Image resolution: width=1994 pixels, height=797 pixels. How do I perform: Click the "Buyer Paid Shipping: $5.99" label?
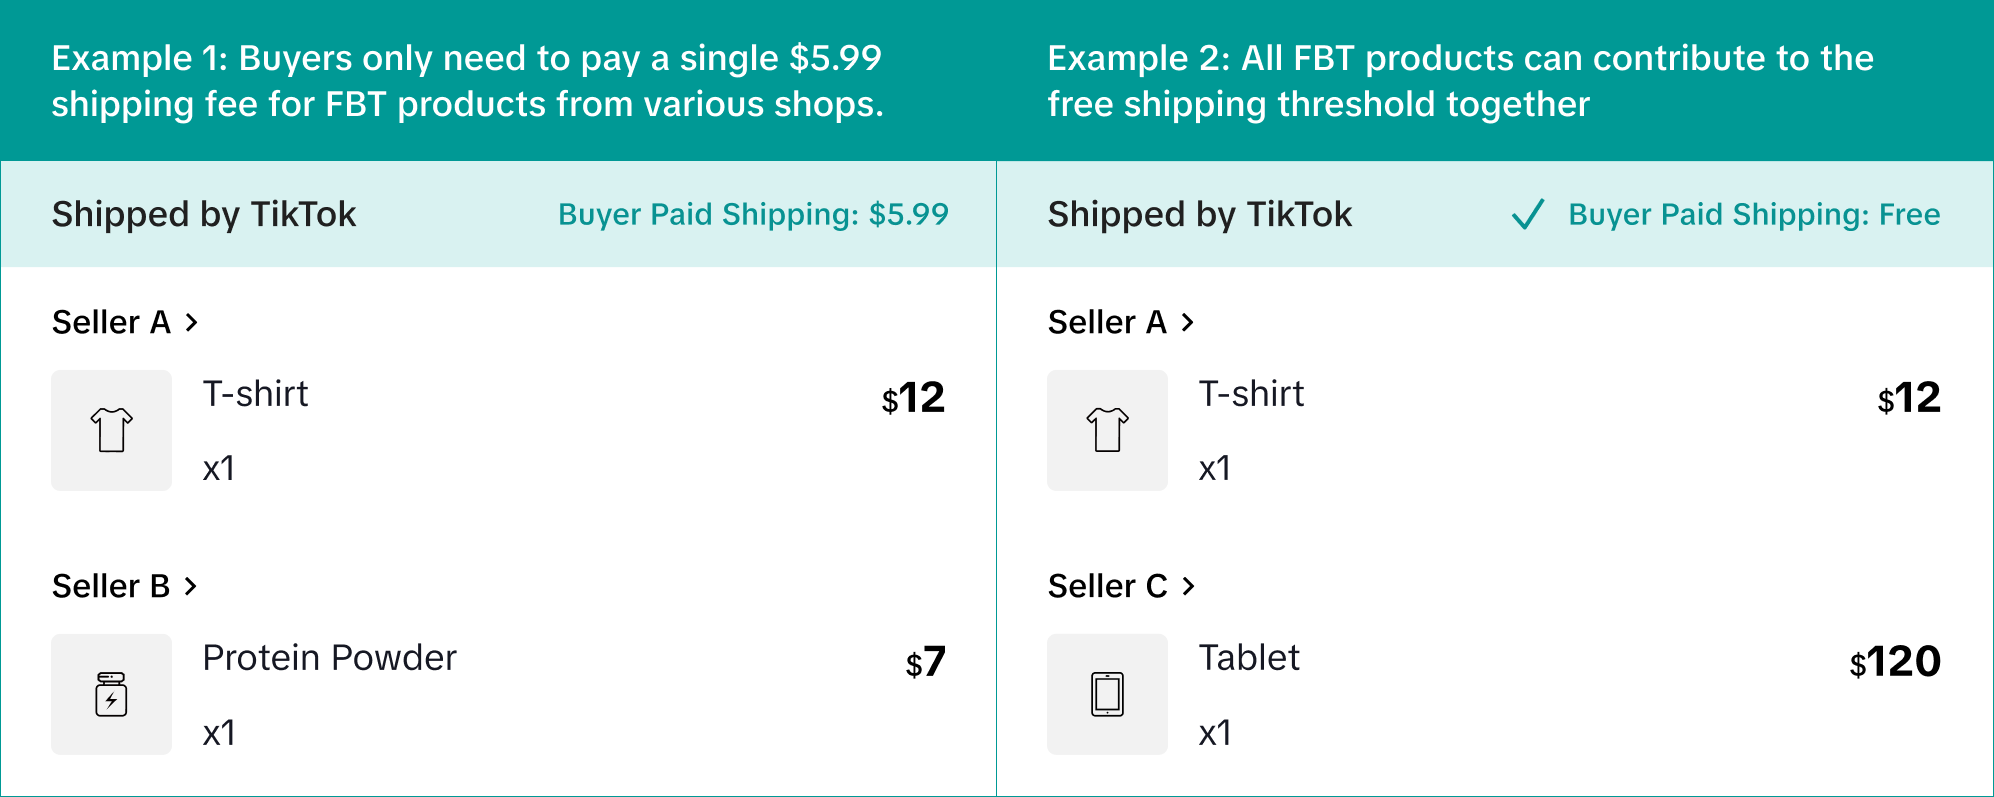(753, 214)
